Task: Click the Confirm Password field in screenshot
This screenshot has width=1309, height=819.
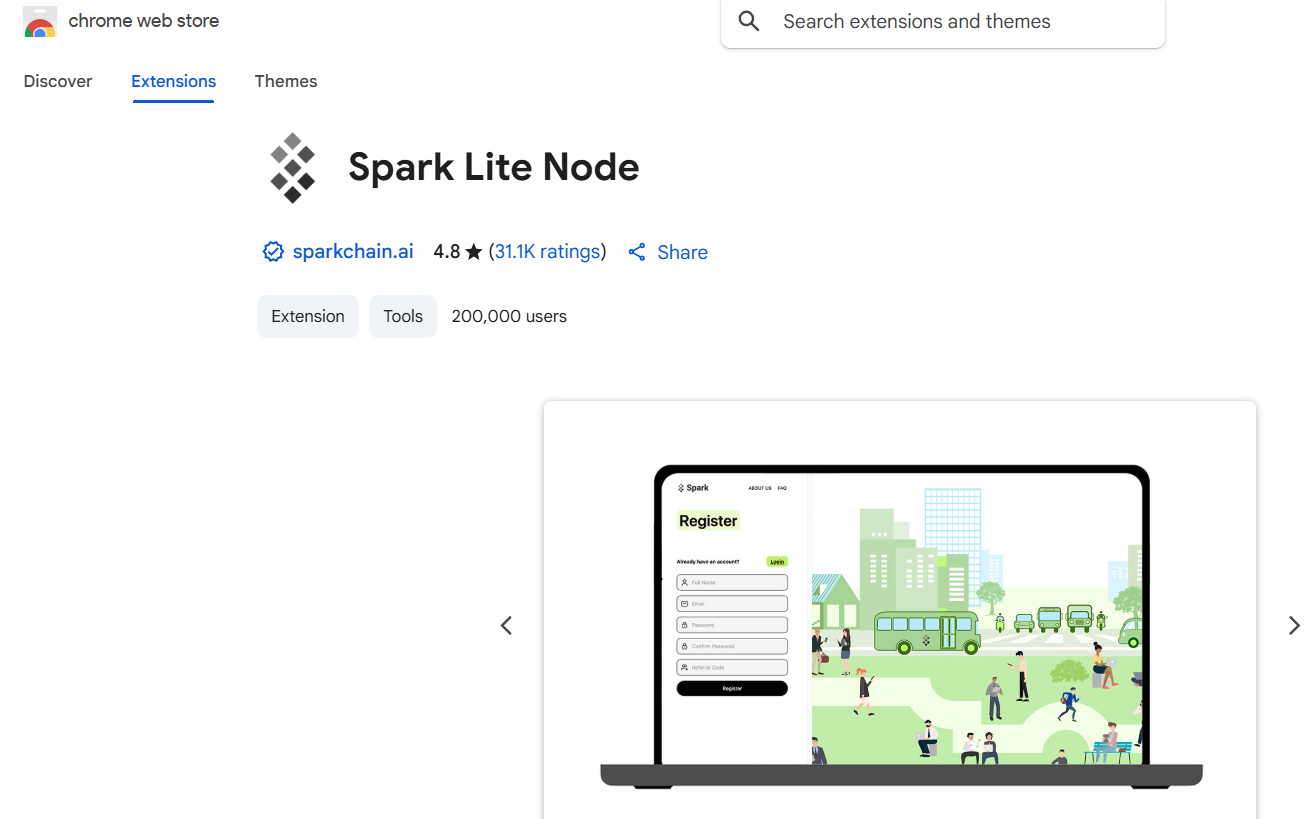Action: pos(732,646)
